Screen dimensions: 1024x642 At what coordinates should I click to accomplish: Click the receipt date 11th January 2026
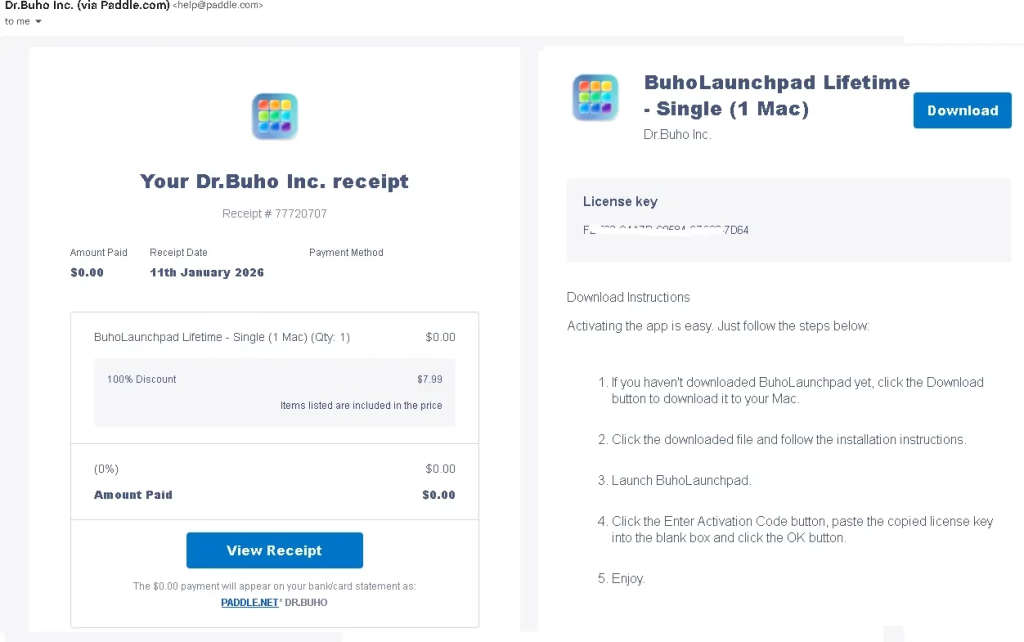pyautogui.click(x=207, y=272)
